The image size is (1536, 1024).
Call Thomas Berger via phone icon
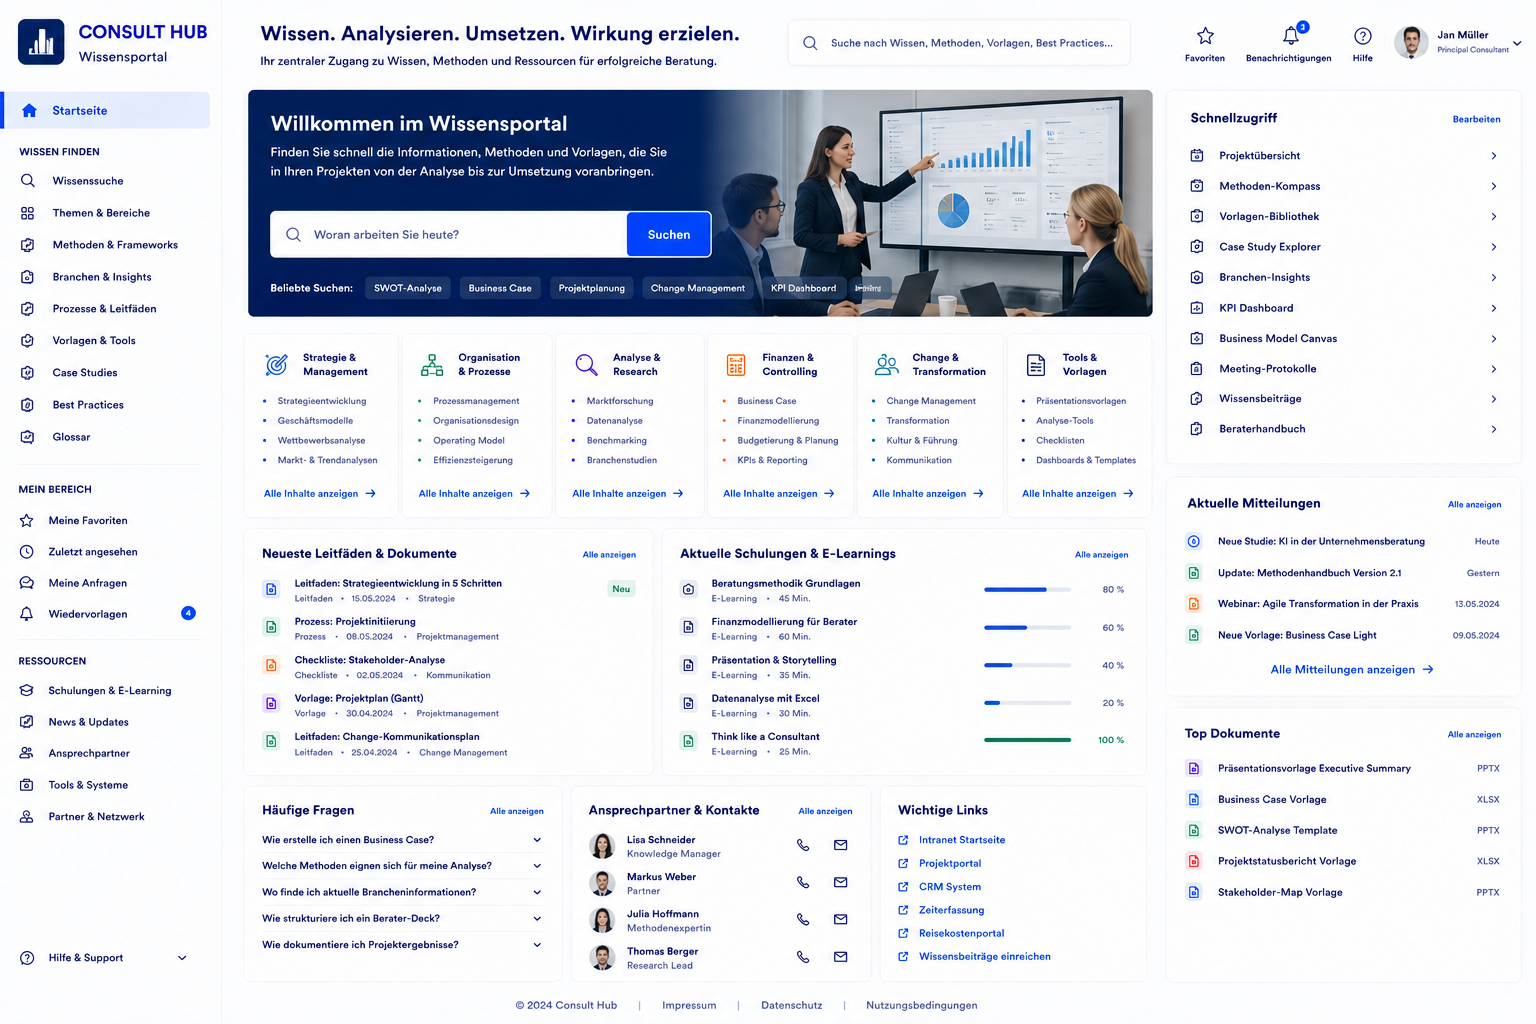tap(803, 957)
